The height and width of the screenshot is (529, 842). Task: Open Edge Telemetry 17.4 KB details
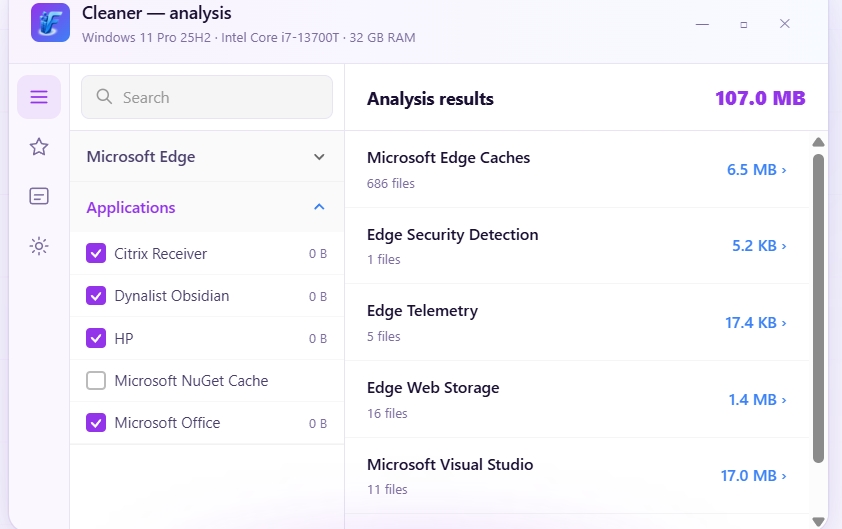(x=756, y=323)
